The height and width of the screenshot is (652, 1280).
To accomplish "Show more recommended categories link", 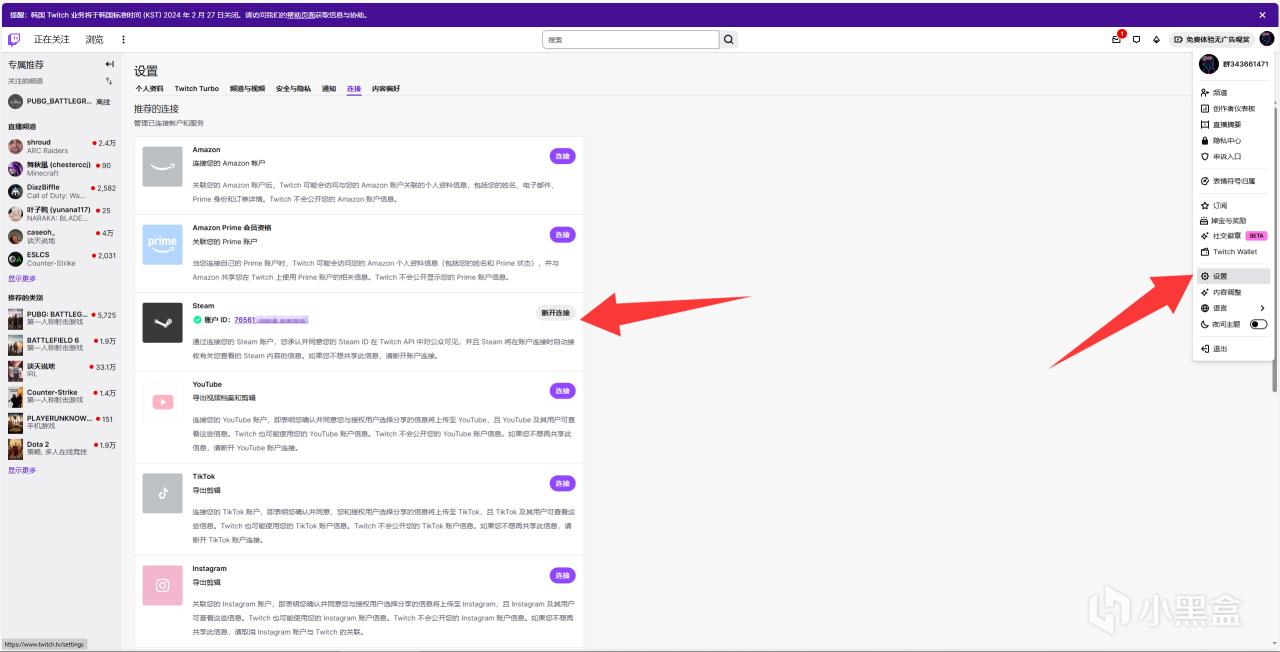I will coord(22,470).
